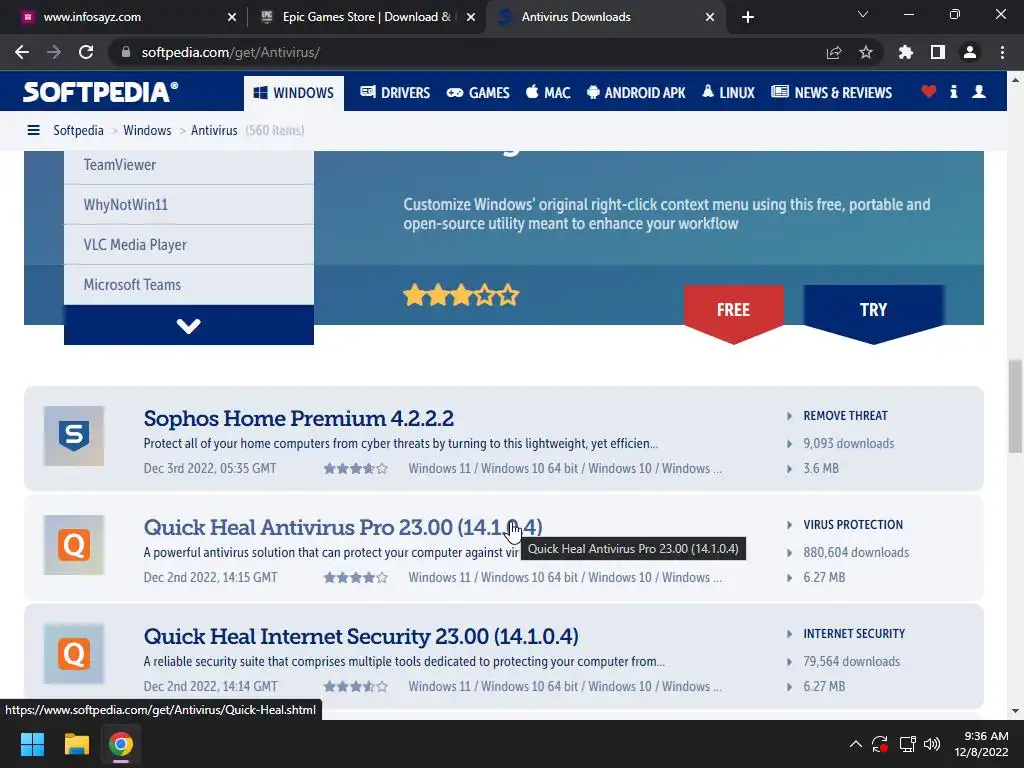Open the tab search chevron
This screenshot has width=1024, height=768.
tap(863, 14)
